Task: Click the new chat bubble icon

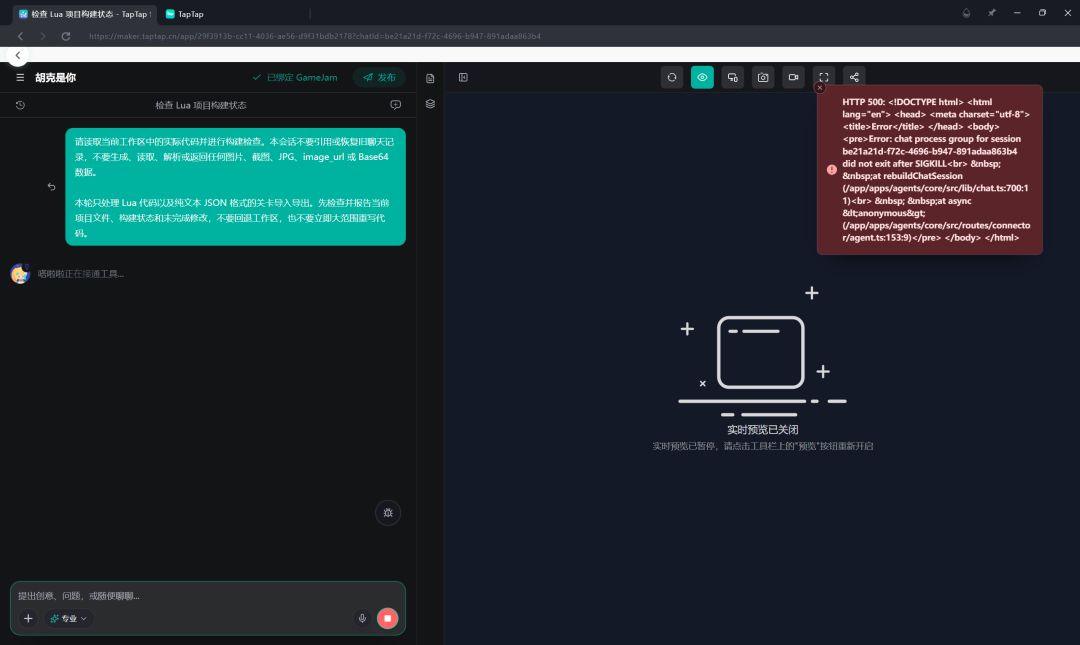Action: [x=395, y=105]
